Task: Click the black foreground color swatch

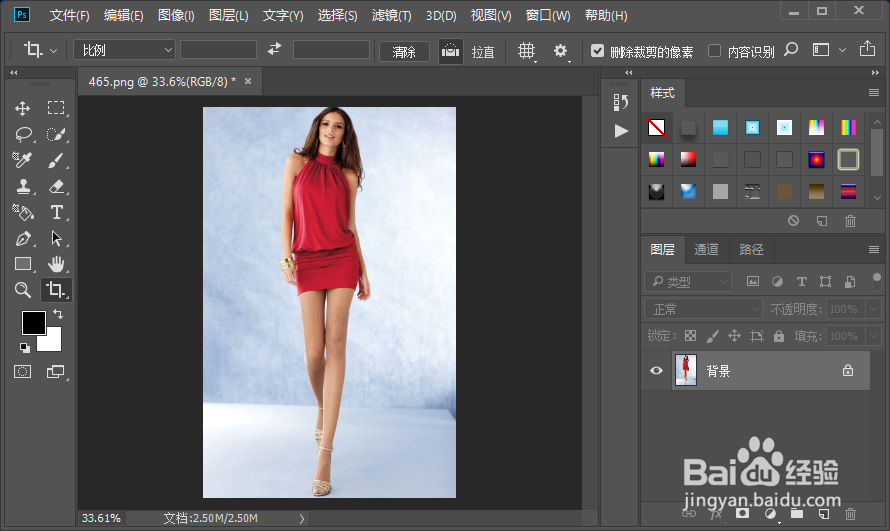Action: point(33,323)
